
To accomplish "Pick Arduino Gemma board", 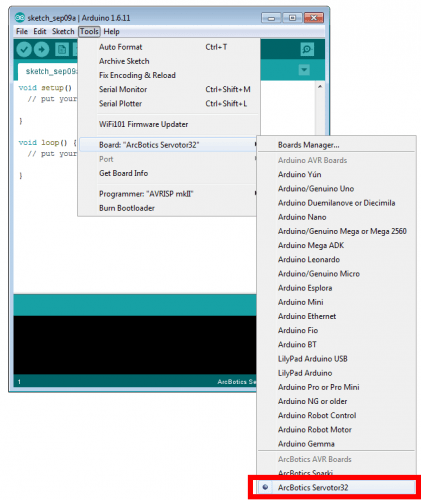I will [337, 444].
